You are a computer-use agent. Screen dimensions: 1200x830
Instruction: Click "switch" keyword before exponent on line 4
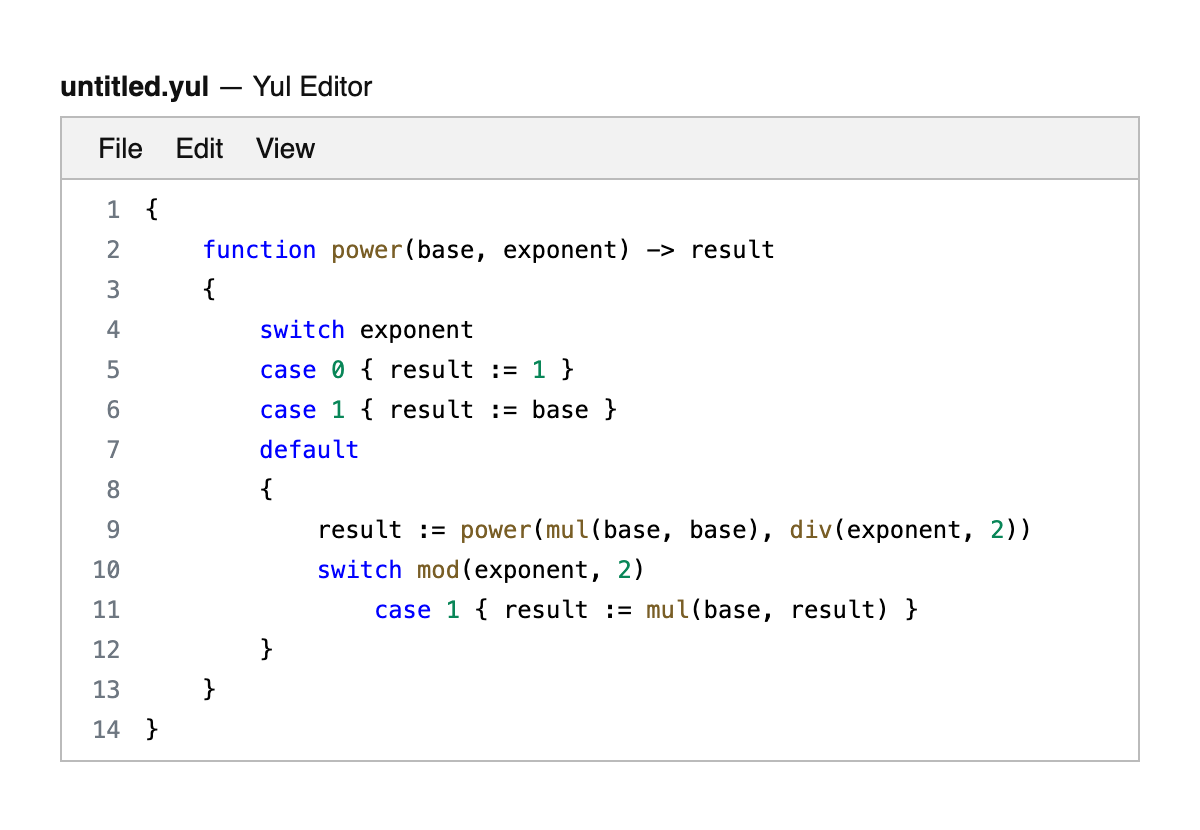click(x=302, y=330)
